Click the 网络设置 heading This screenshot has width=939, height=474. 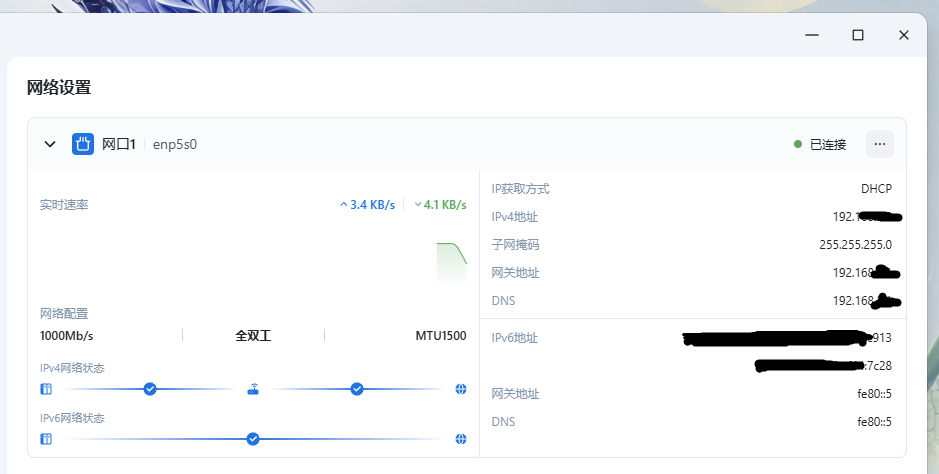pyautogui.click(x=59, y=87)
